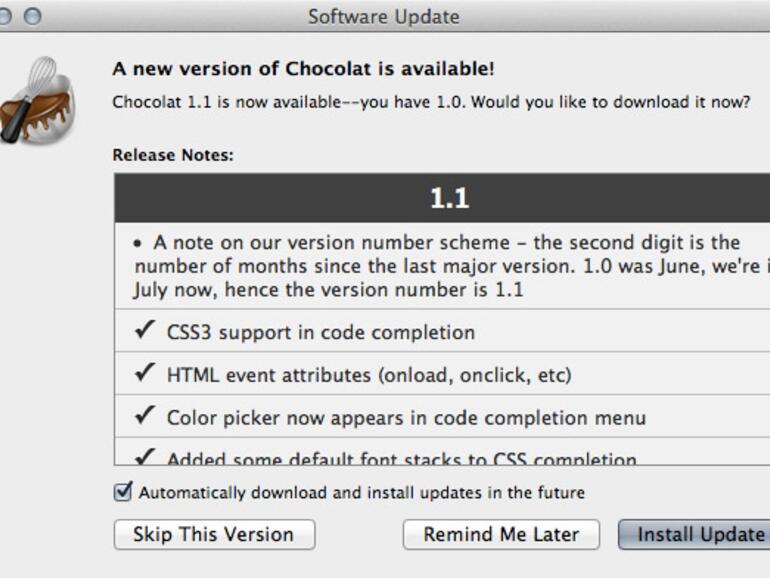Click the checkmark next to Color picker
The width and height of the screenshot is (770, 578).
click(x=144, y=417)
